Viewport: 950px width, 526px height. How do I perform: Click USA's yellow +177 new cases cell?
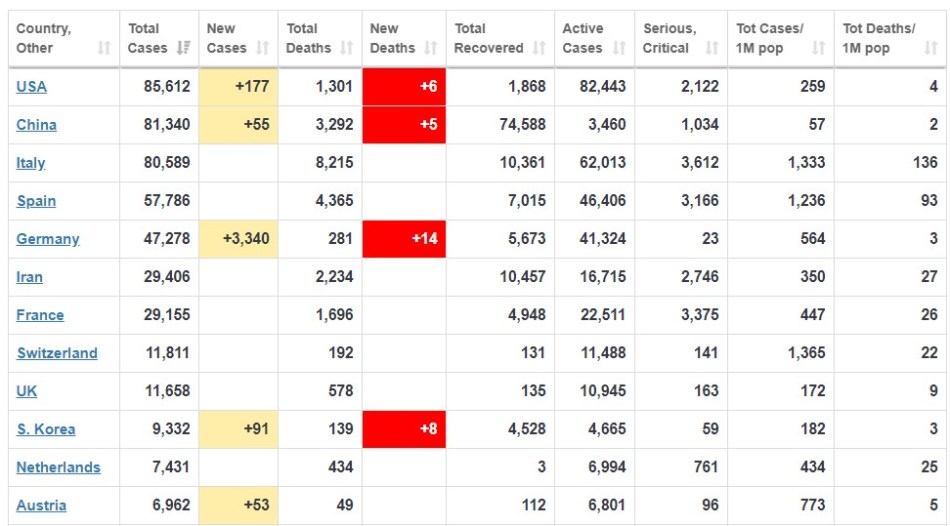(x=238, y=87)
